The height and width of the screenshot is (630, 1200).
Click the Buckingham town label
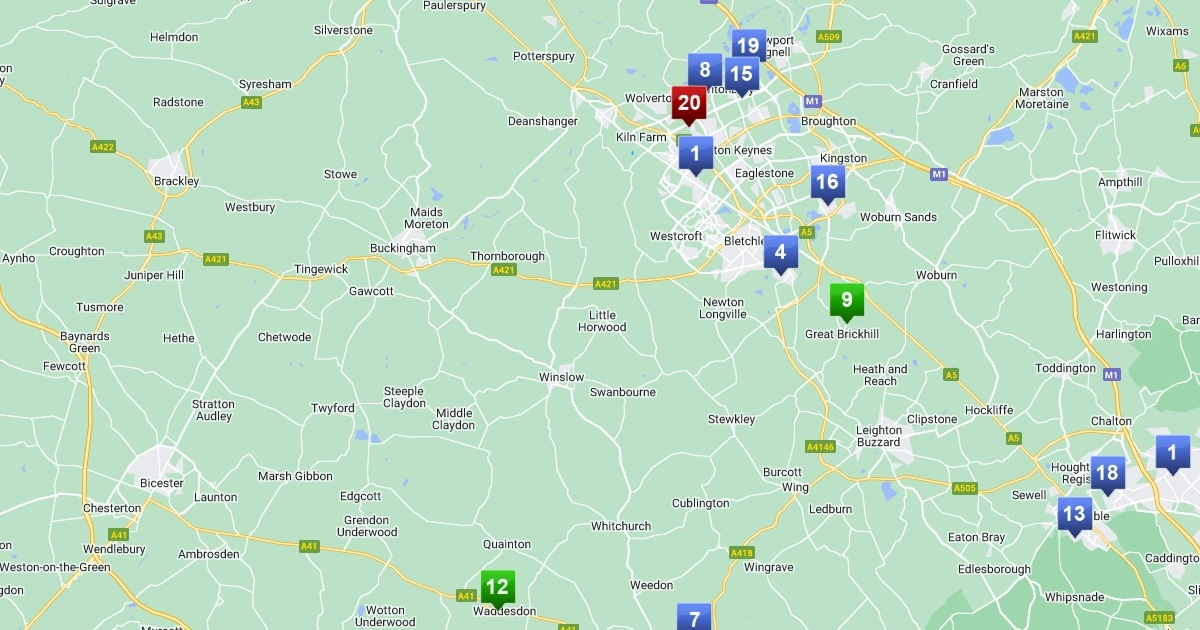403,248
